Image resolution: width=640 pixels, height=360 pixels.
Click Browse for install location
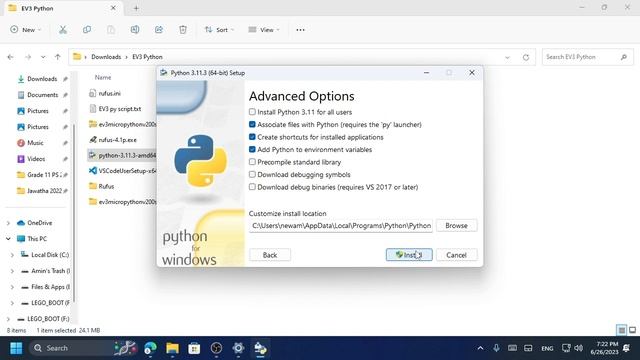[456, 225]
